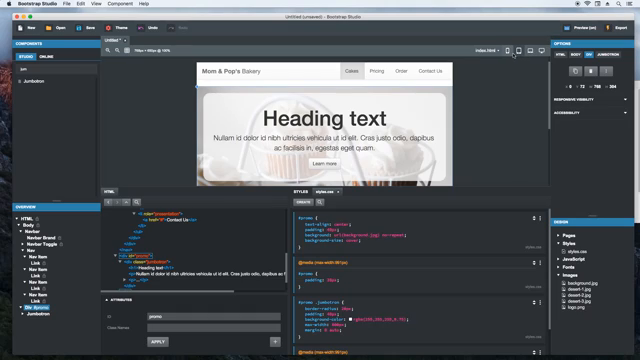Save the design using the Save button

point(85,28)
